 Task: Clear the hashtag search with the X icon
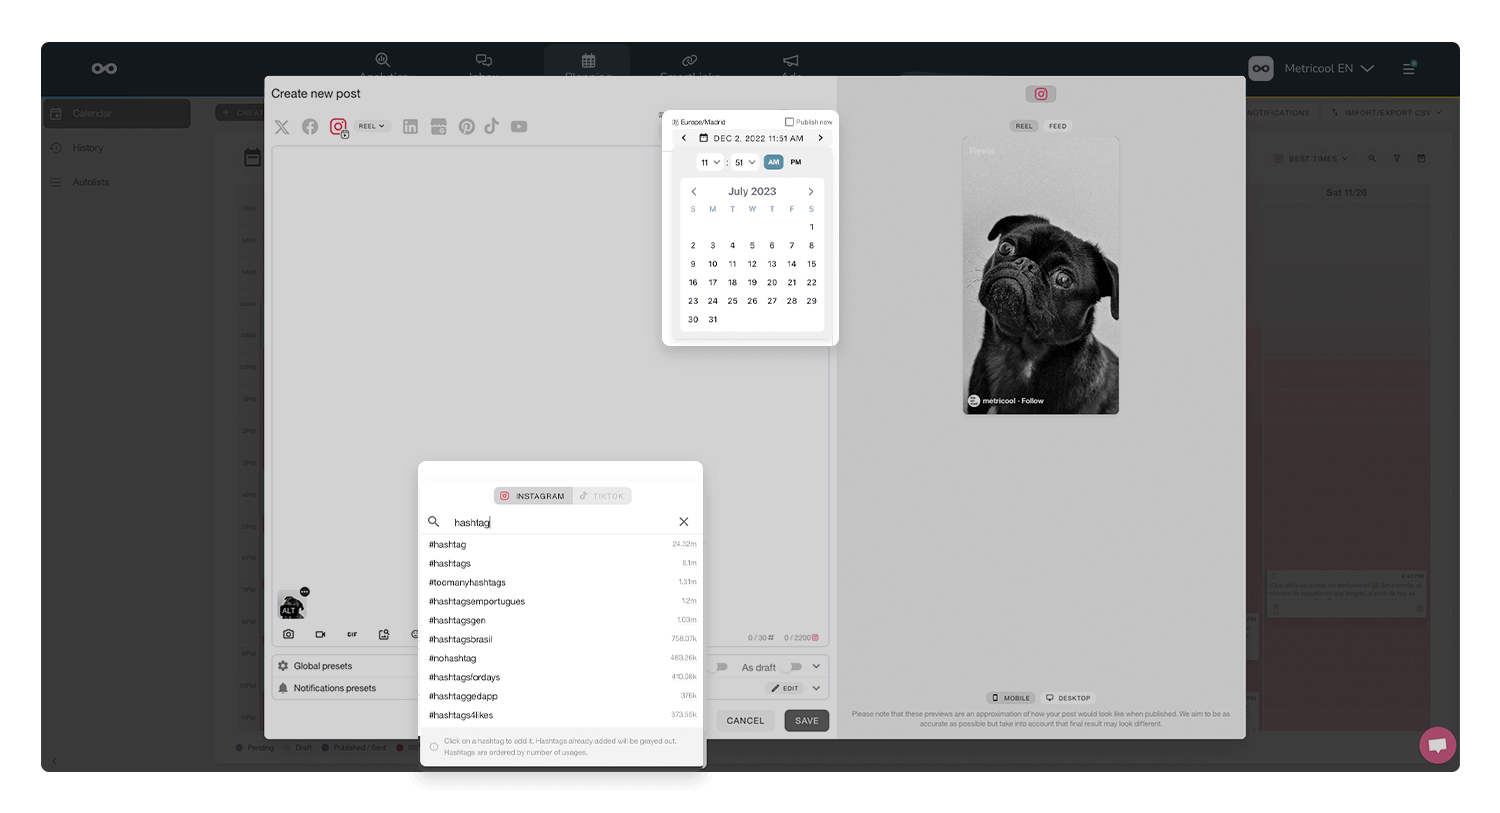click(684, 522)
